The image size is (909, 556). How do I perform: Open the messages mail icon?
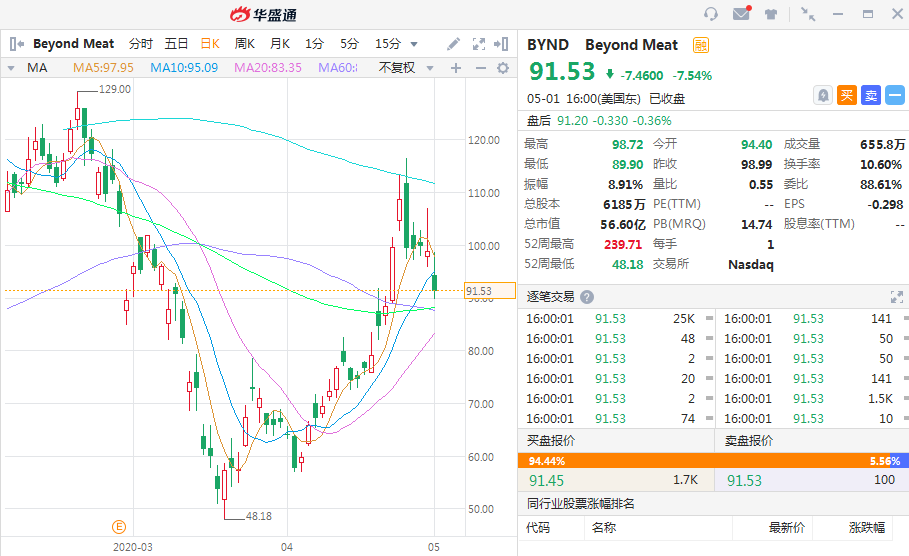pos(741,14)
